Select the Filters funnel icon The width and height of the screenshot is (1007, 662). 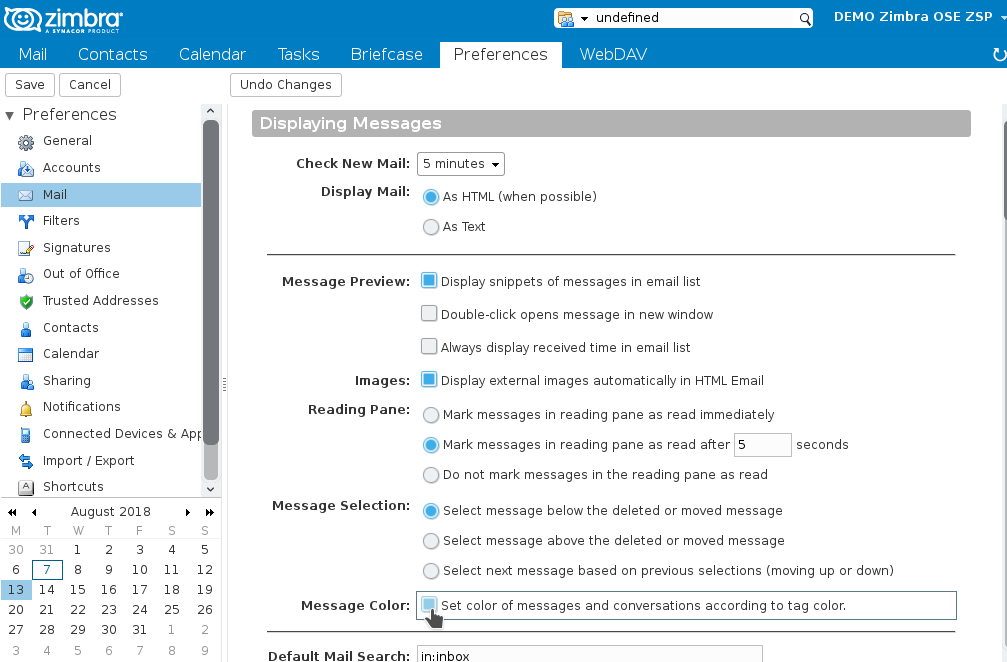[26, 222]
